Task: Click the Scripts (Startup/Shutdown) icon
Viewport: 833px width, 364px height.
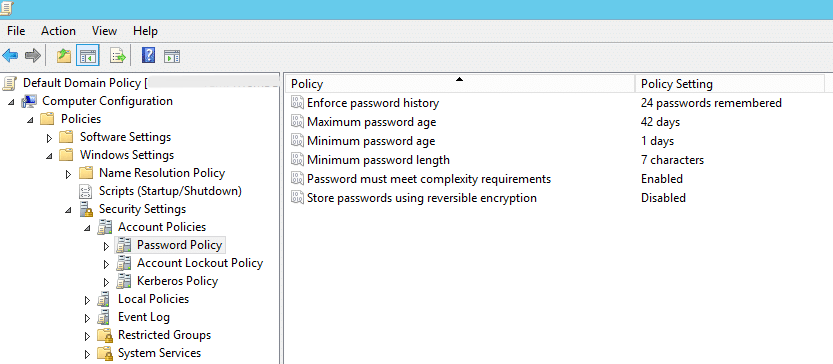Action: pos(85,191)
